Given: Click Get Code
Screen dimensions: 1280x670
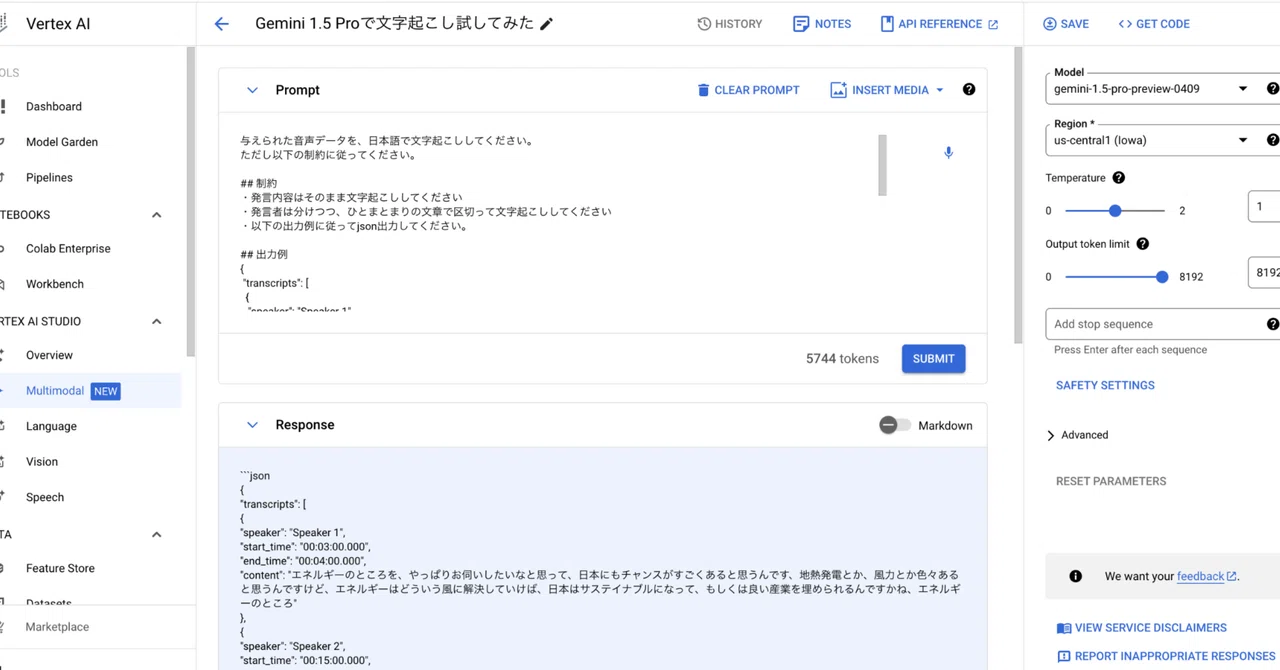Looking at the screenshot, I should [1154, 24].
